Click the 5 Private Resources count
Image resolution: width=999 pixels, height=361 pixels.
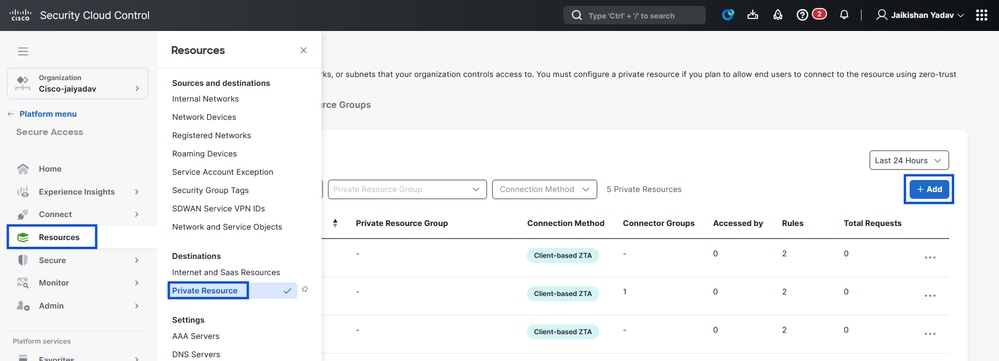[643, 189]
